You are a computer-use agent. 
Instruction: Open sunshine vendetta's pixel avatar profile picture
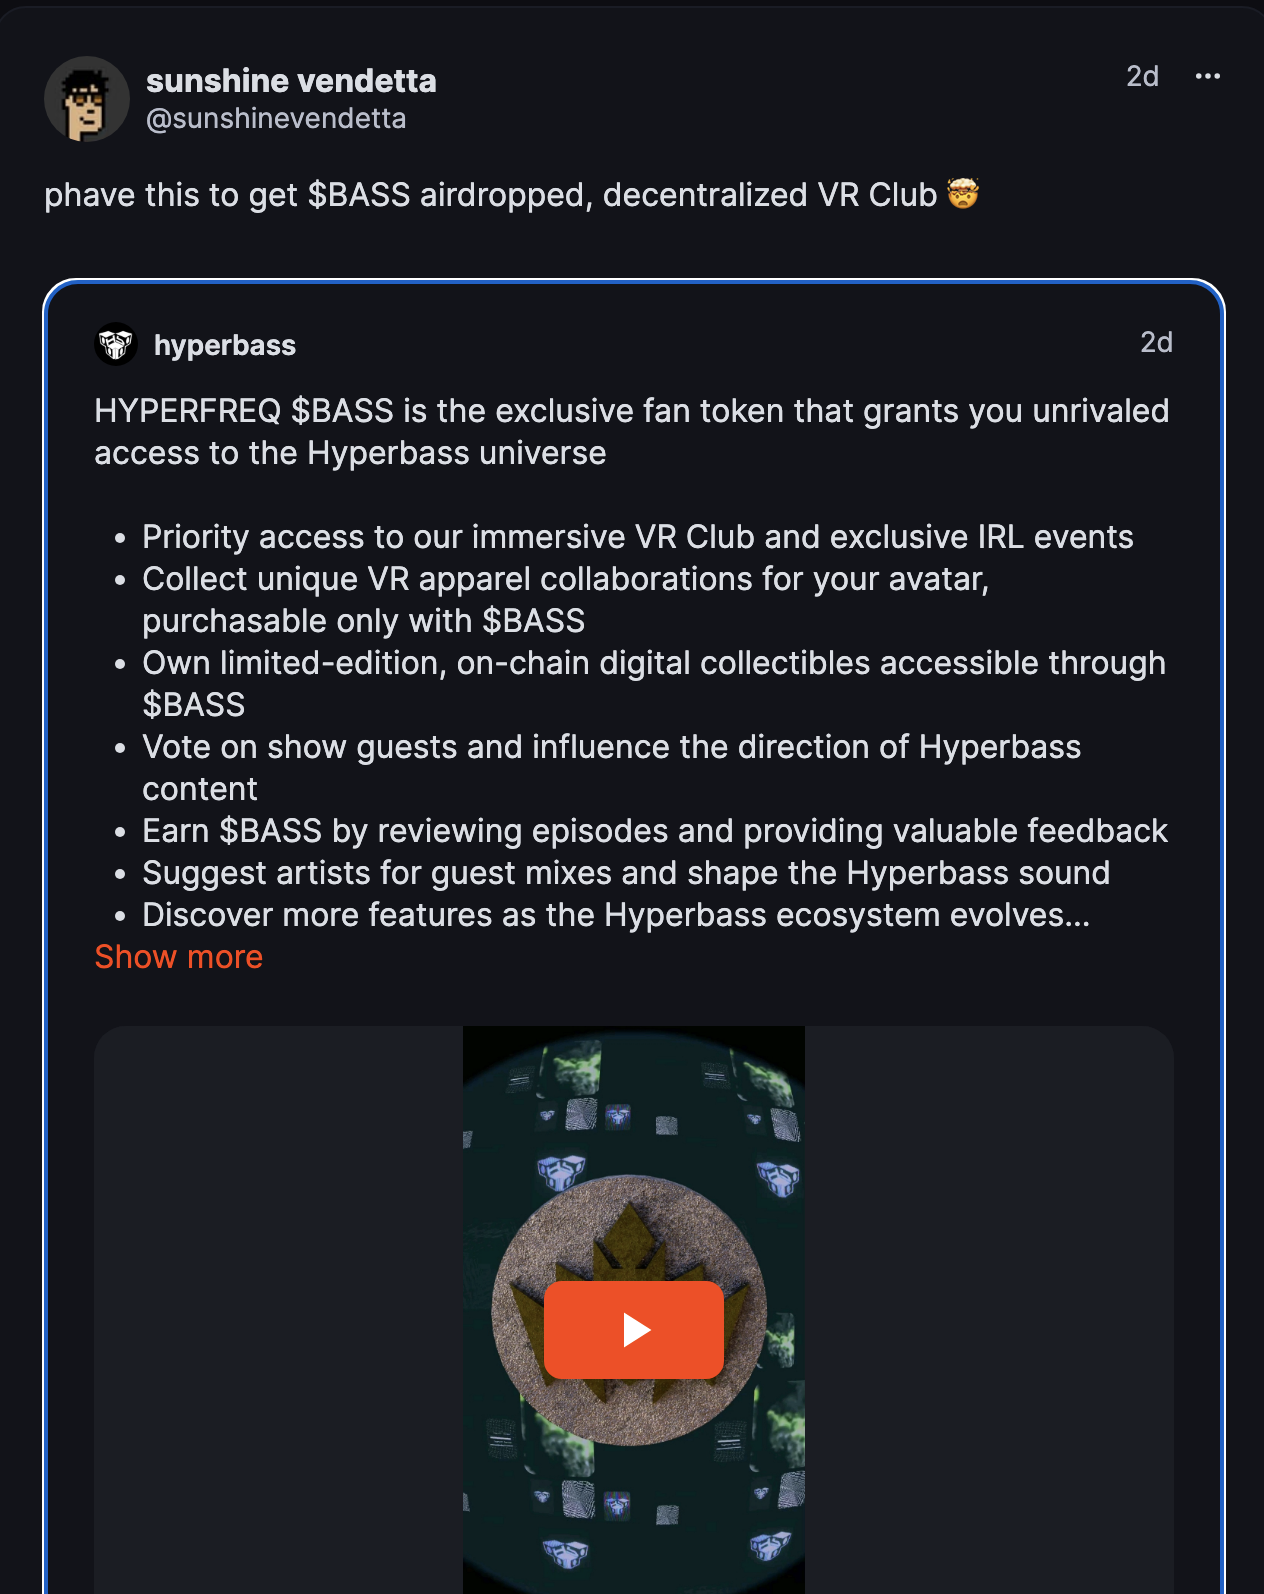tap(87, 99)
